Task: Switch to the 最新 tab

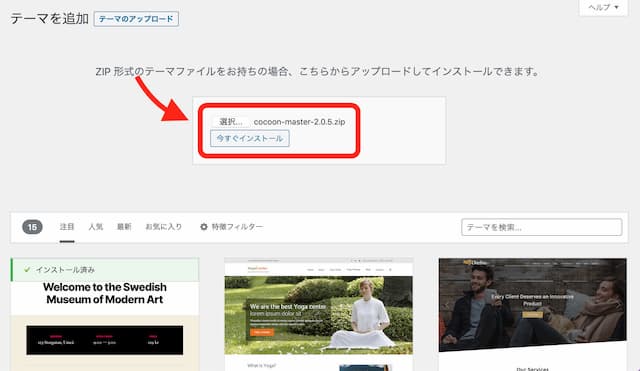Action: [x=124, y=227]
